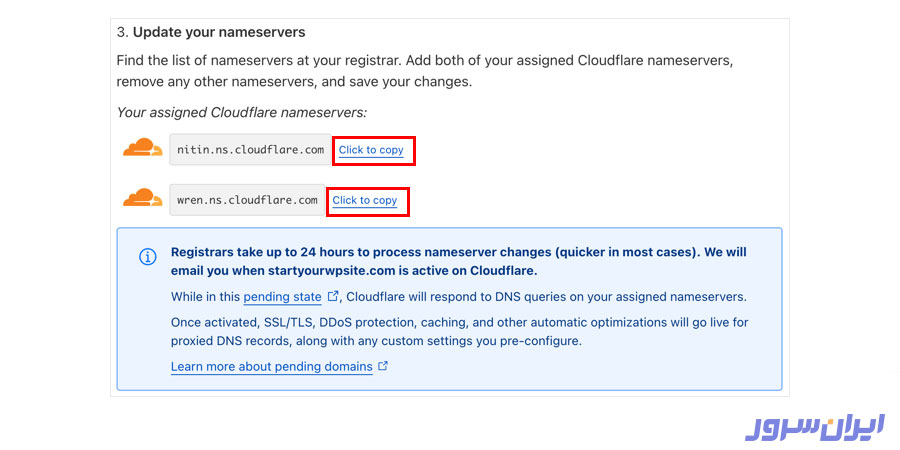
Task: Open the "pending state" link
Action: click(x=282, y=297)
